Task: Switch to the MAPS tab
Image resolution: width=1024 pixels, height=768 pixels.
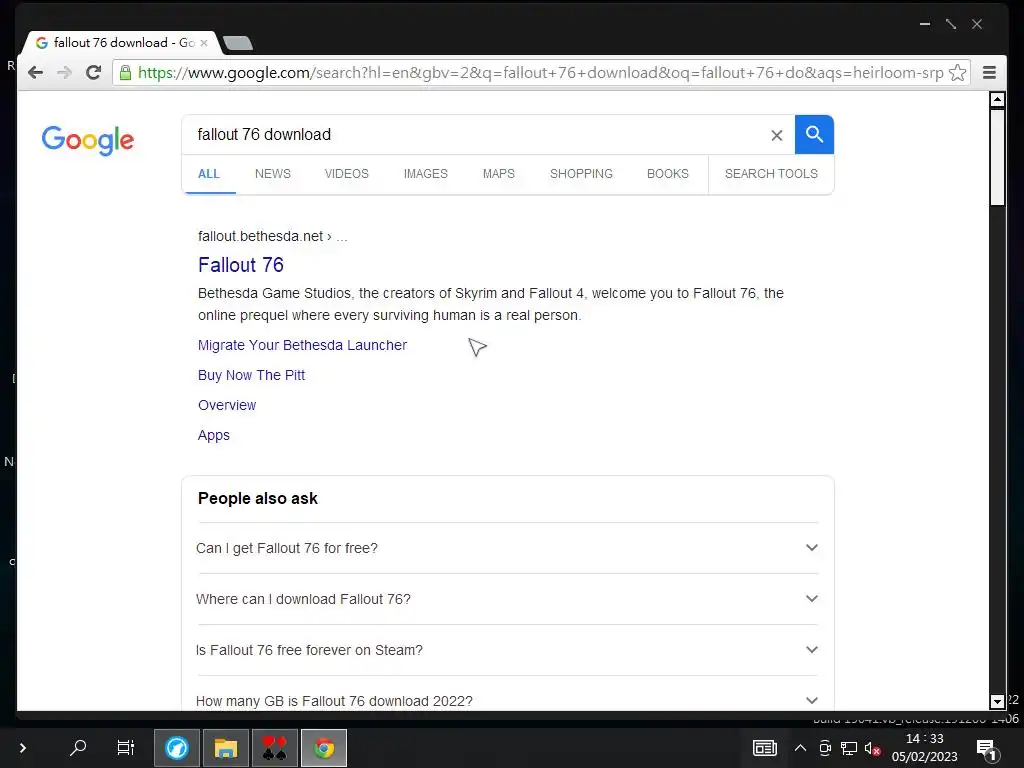Action: [x=499, y=174]
